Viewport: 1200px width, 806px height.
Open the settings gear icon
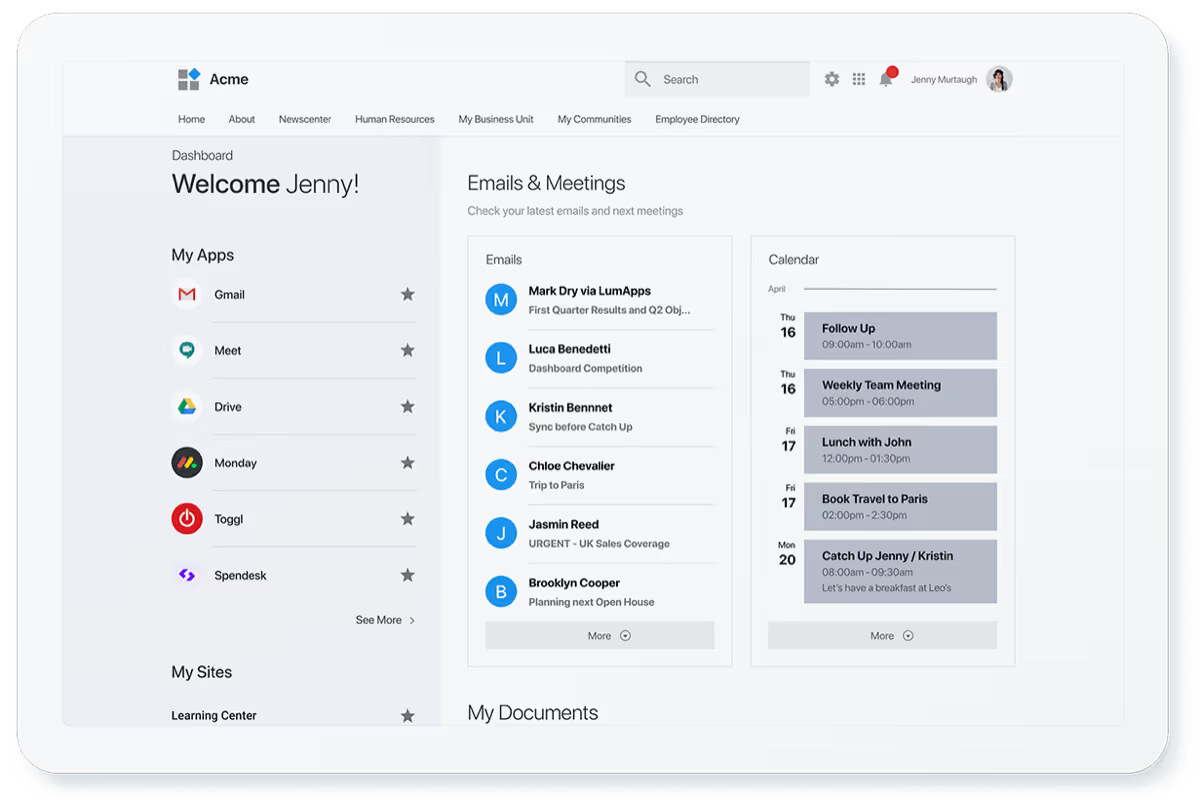(832, 79)
